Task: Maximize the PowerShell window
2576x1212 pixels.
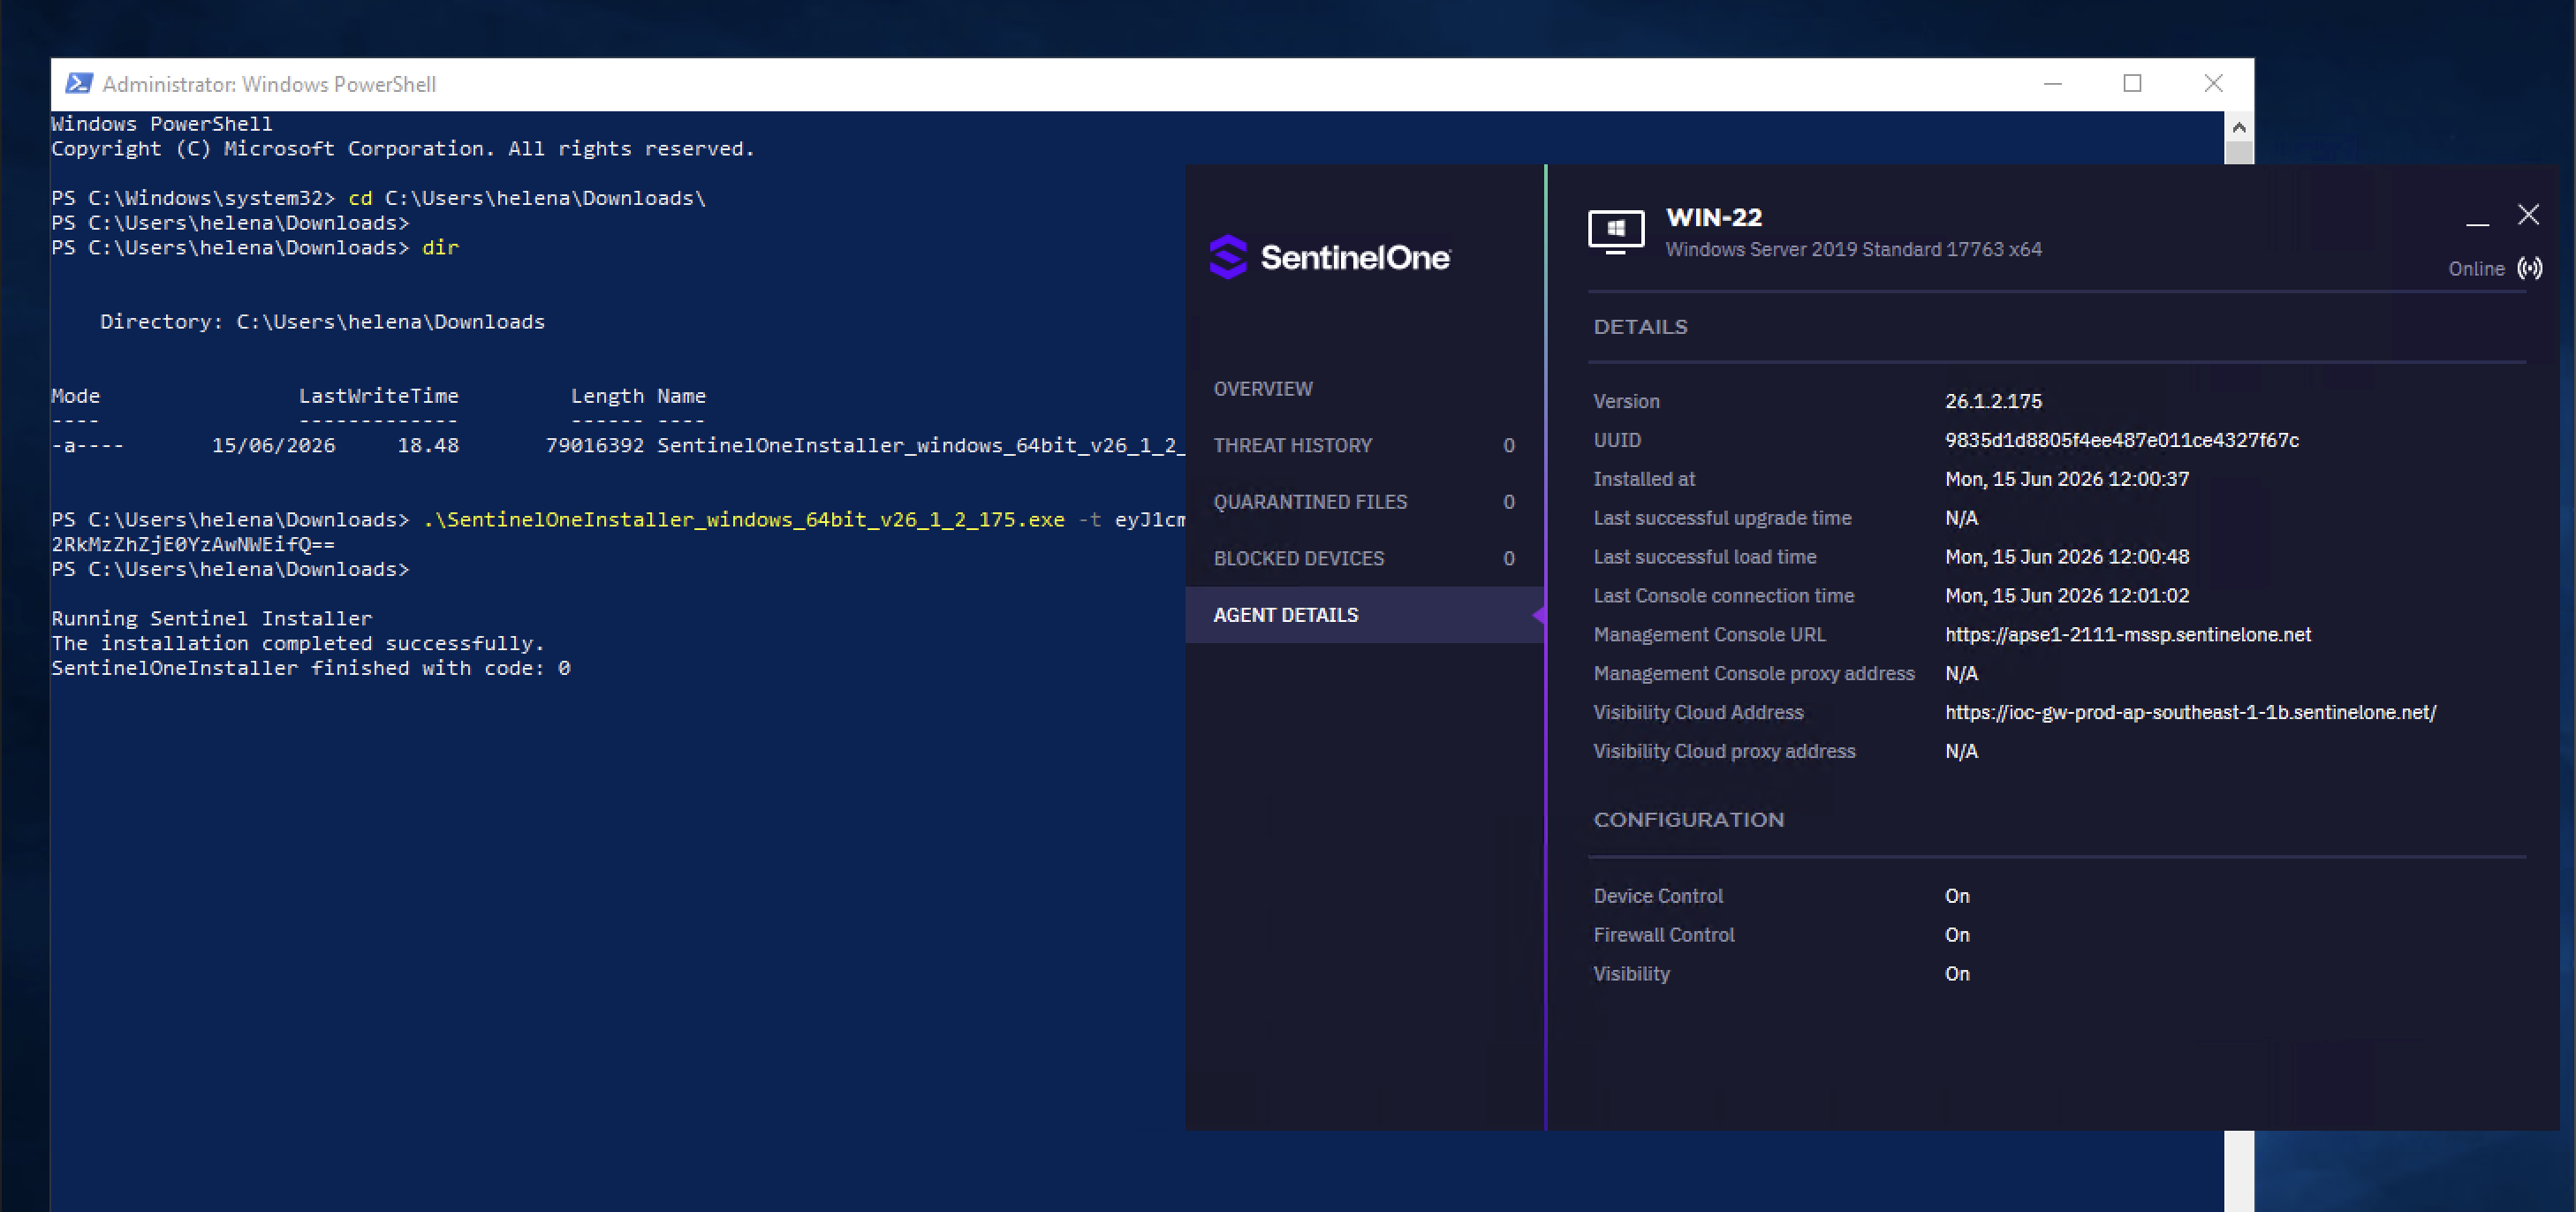Action: (x=2131, y=84)
